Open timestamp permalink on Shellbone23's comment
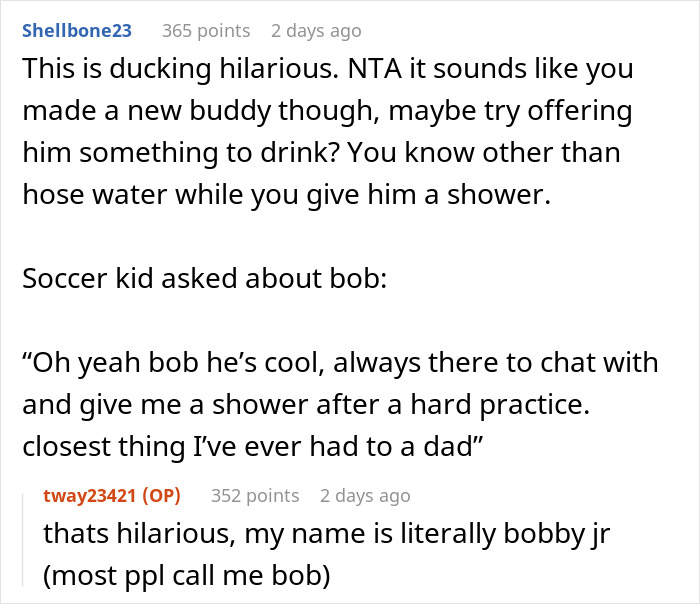This screenshot has width=700, height=604. (315, 31)
